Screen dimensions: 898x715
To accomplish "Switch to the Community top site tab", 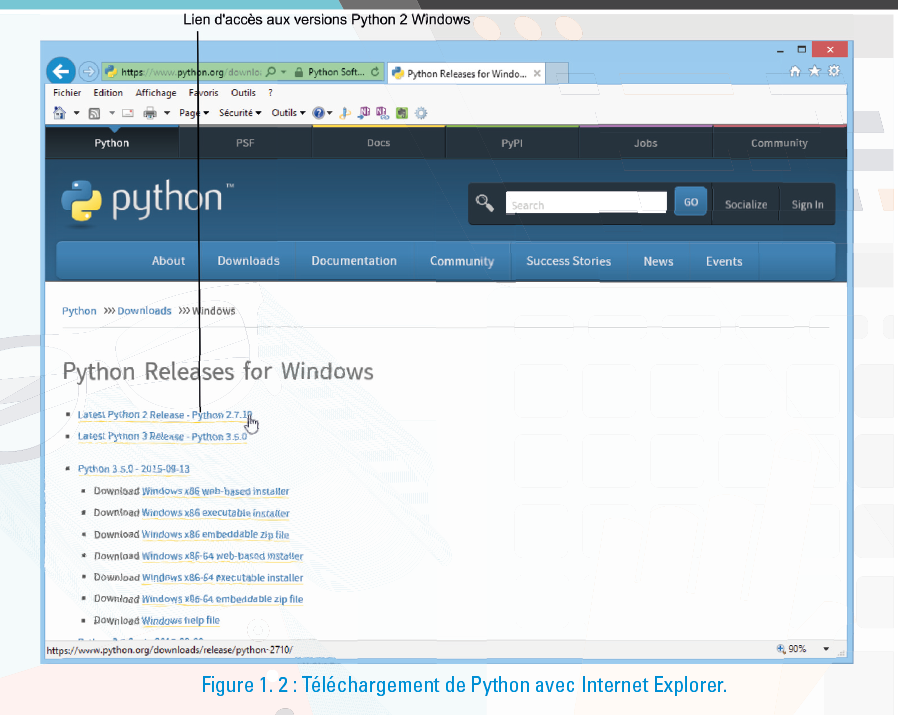I will tap(779, 143).
